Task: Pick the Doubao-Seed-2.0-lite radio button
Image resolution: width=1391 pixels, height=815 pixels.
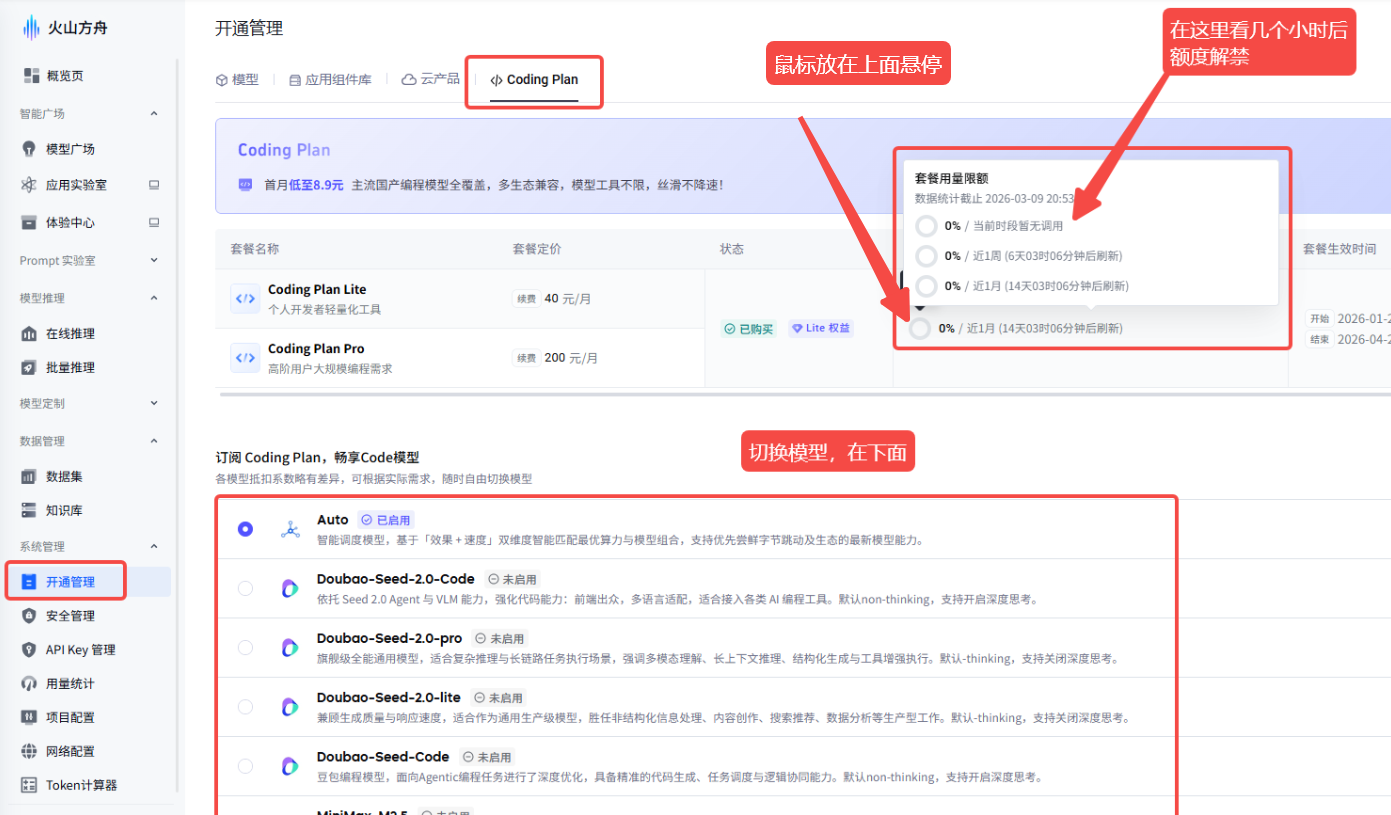Action: coord(246,707)
